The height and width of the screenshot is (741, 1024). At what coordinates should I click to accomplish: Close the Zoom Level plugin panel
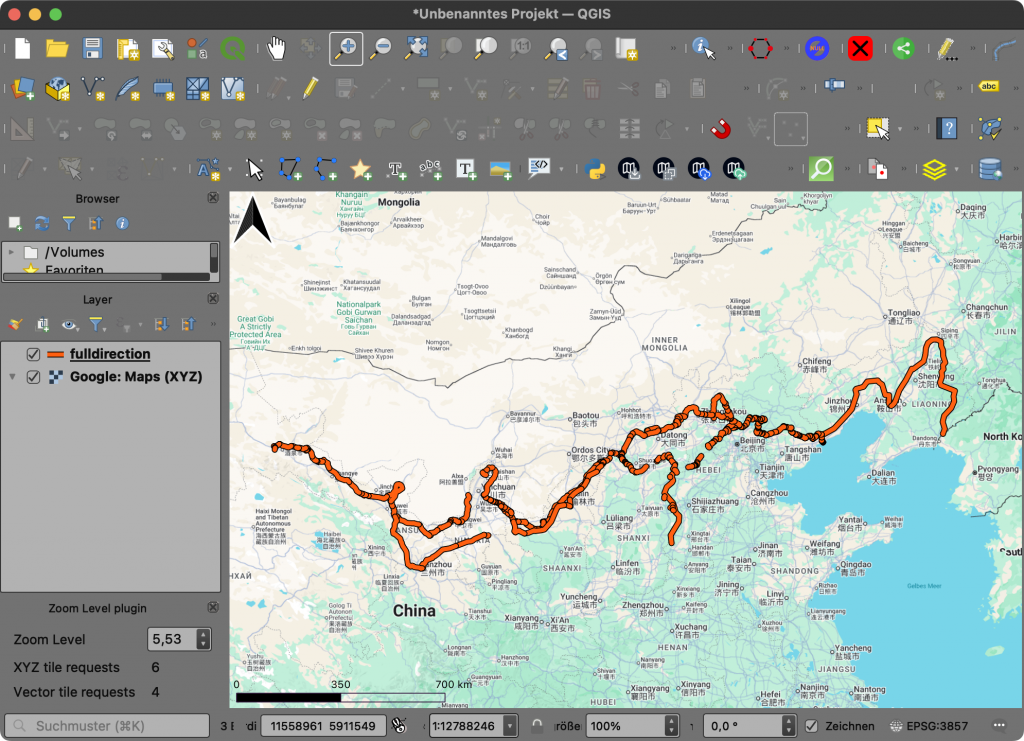[x=213, y=608]
